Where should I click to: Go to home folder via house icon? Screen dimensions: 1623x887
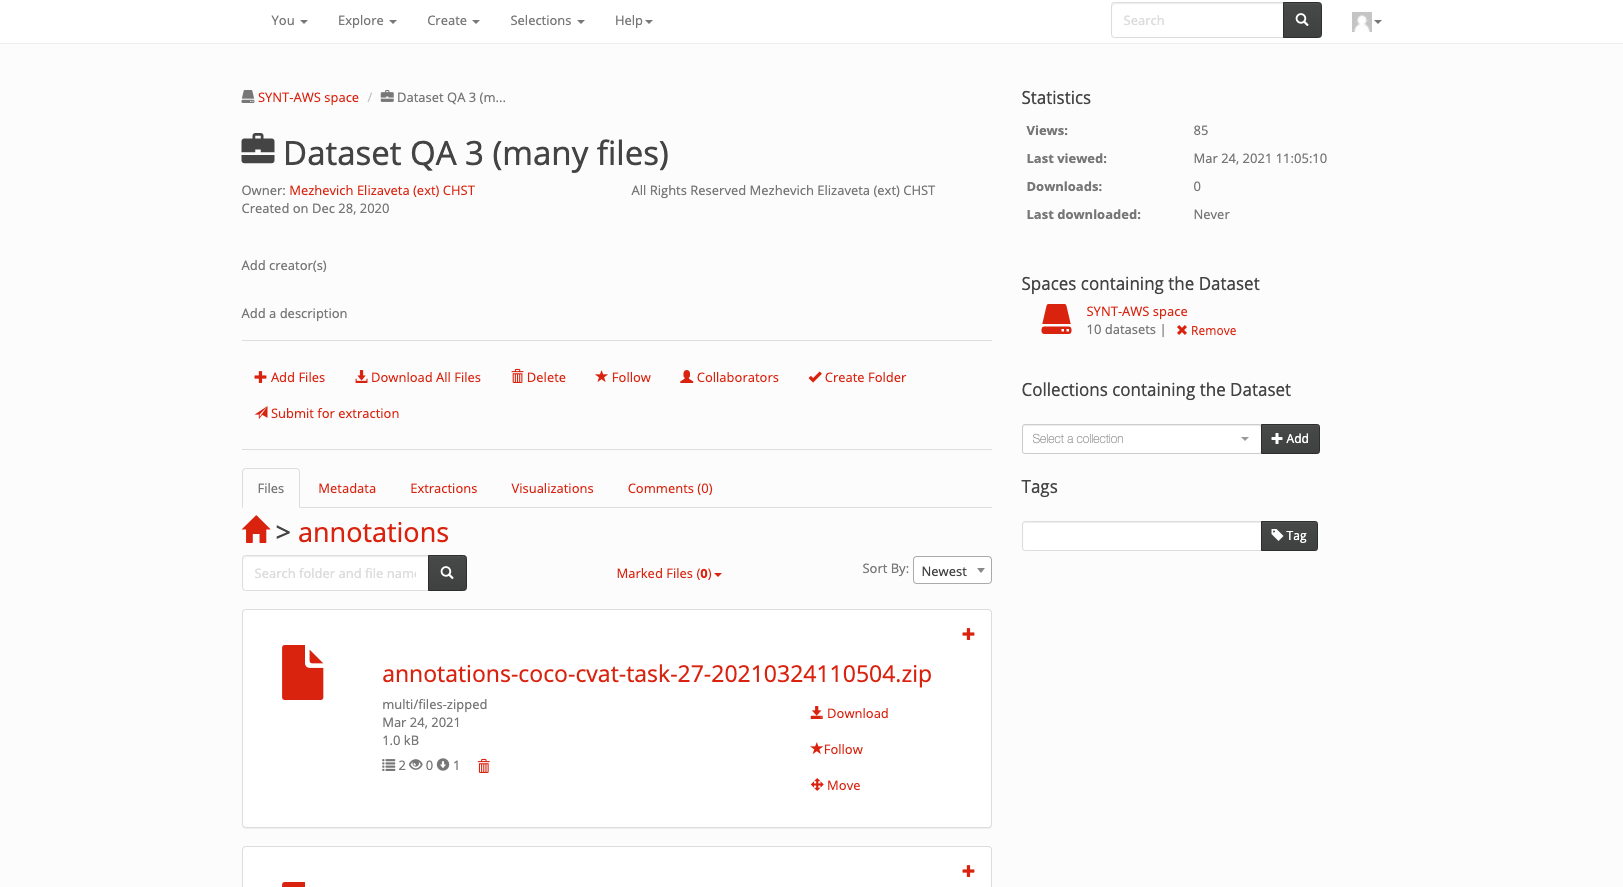(x=256, y=530)
